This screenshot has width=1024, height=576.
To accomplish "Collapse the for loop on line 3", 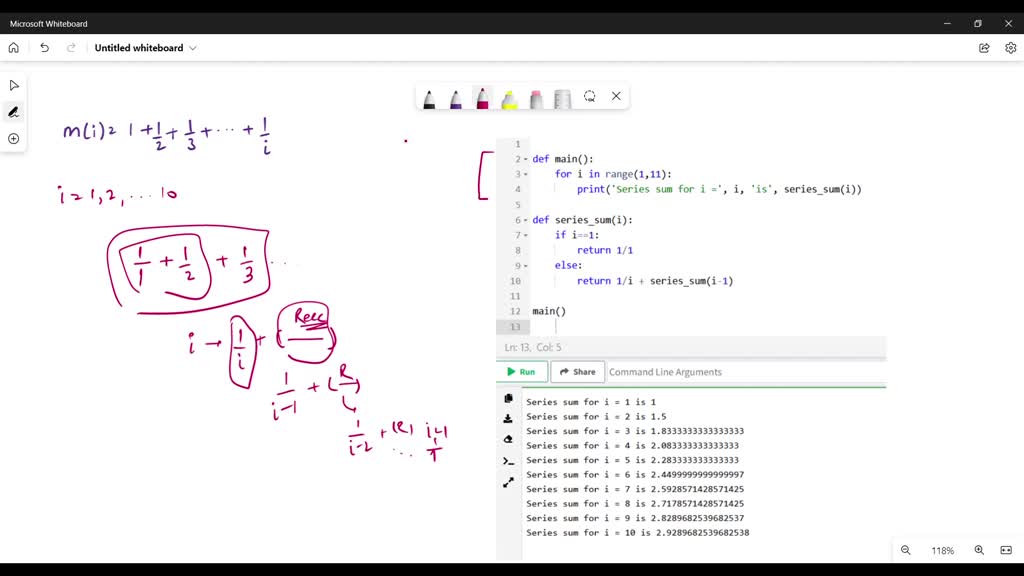I will 526,174.
